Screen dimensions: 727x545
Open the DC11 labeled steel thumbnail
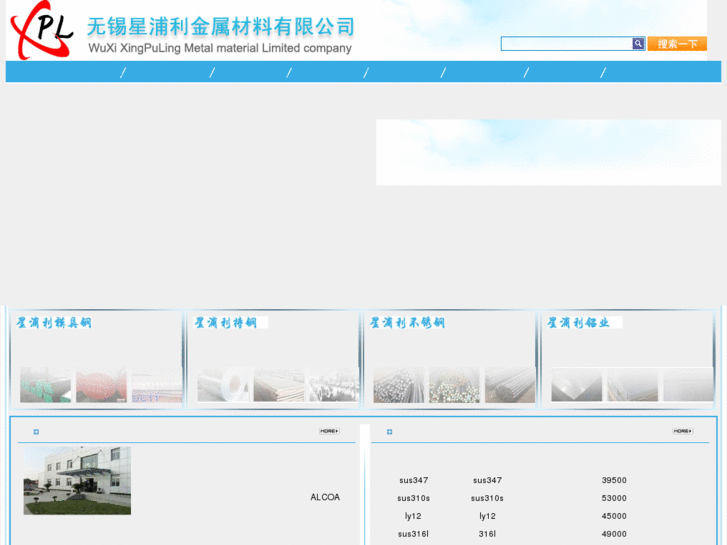pos(157,385)
